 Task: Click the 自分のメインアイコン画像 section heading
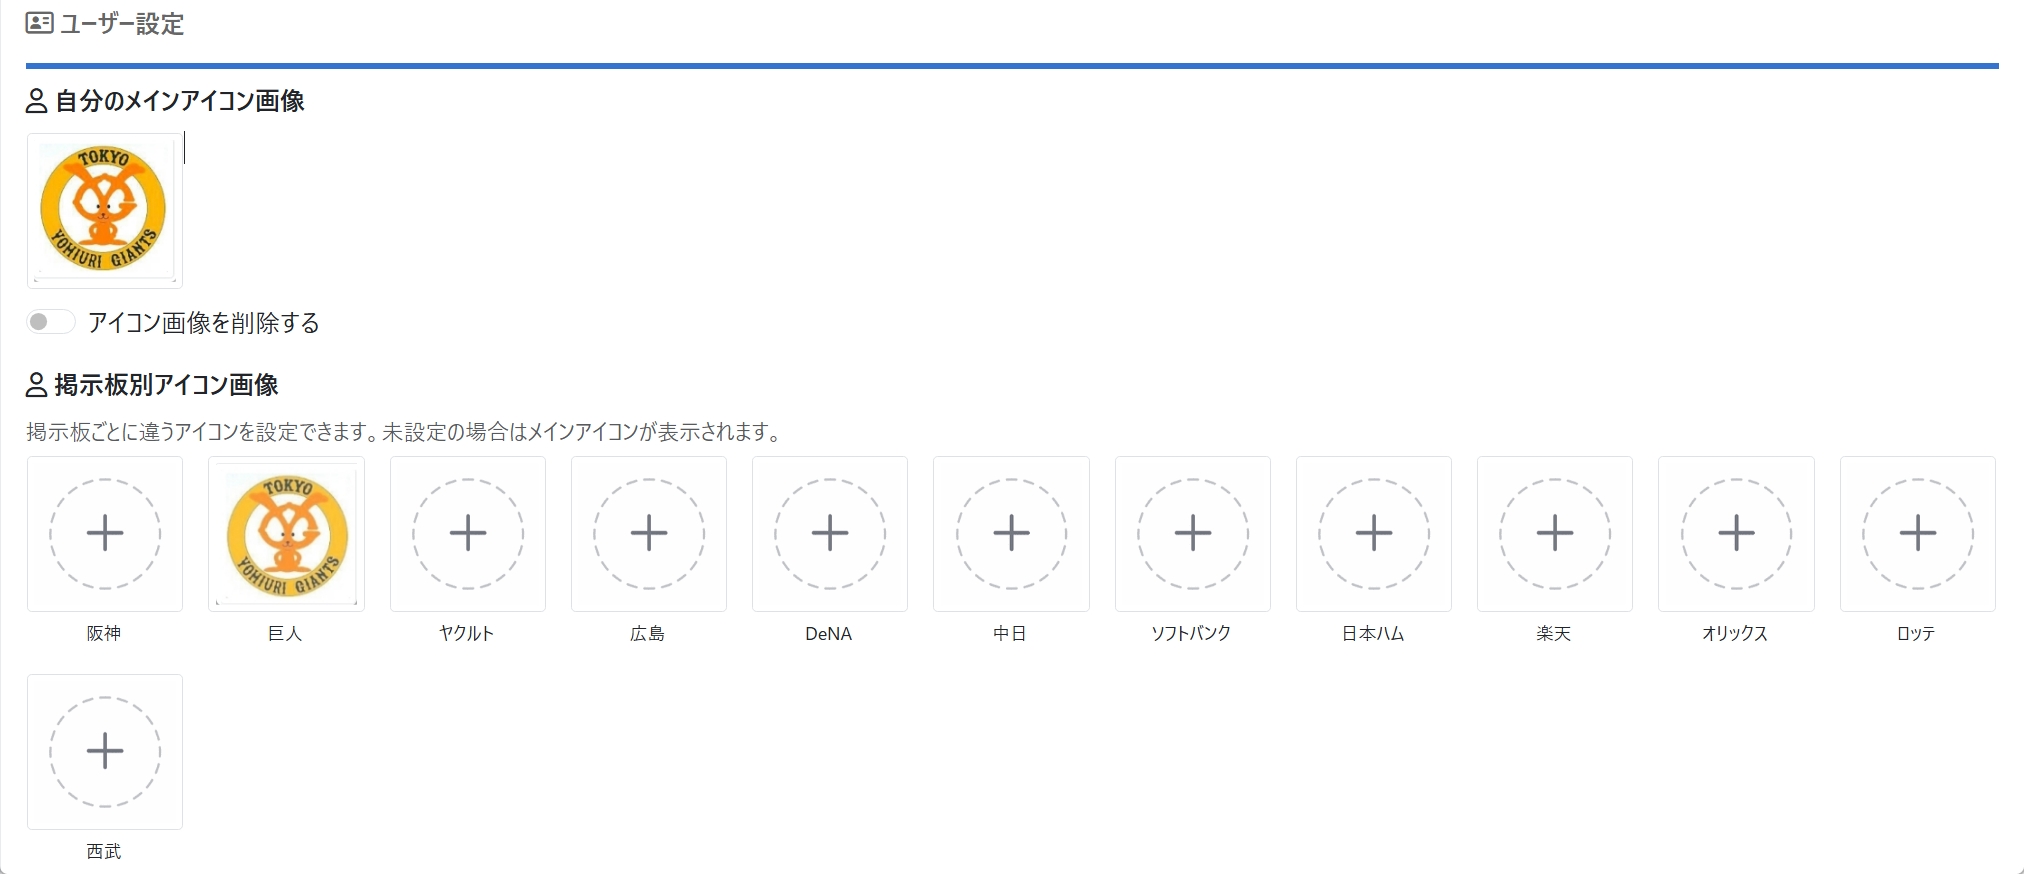pos(180,101)
